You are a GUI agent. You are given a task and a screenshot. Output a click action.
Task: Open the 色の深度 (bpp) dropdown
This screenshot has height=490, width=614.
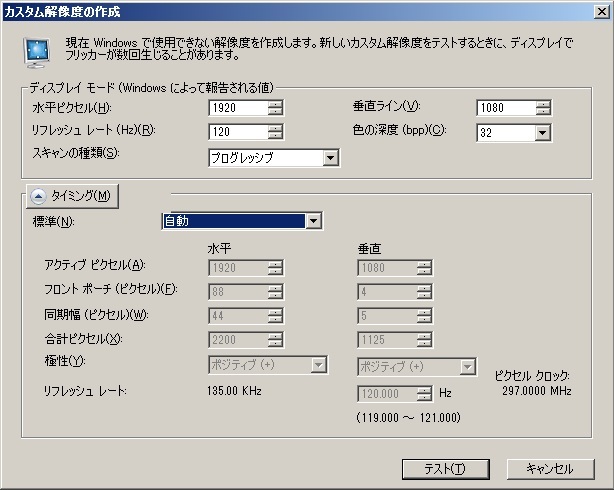click(x=541, y=132)
